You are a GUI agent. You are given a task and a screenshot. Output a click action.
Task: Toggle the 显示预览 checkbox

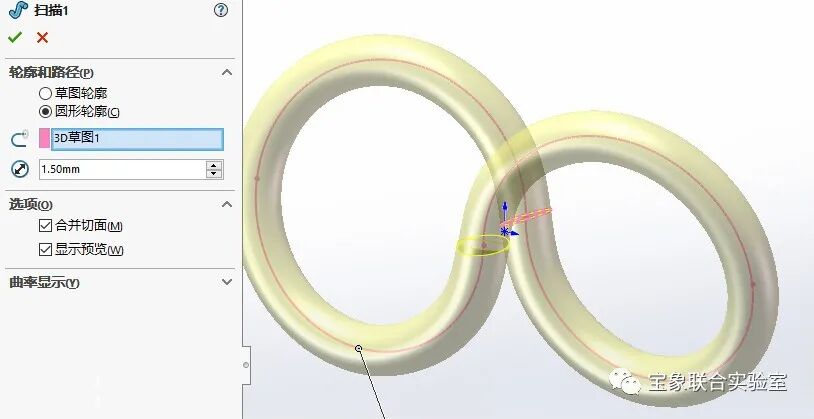[x=46, y=249]
